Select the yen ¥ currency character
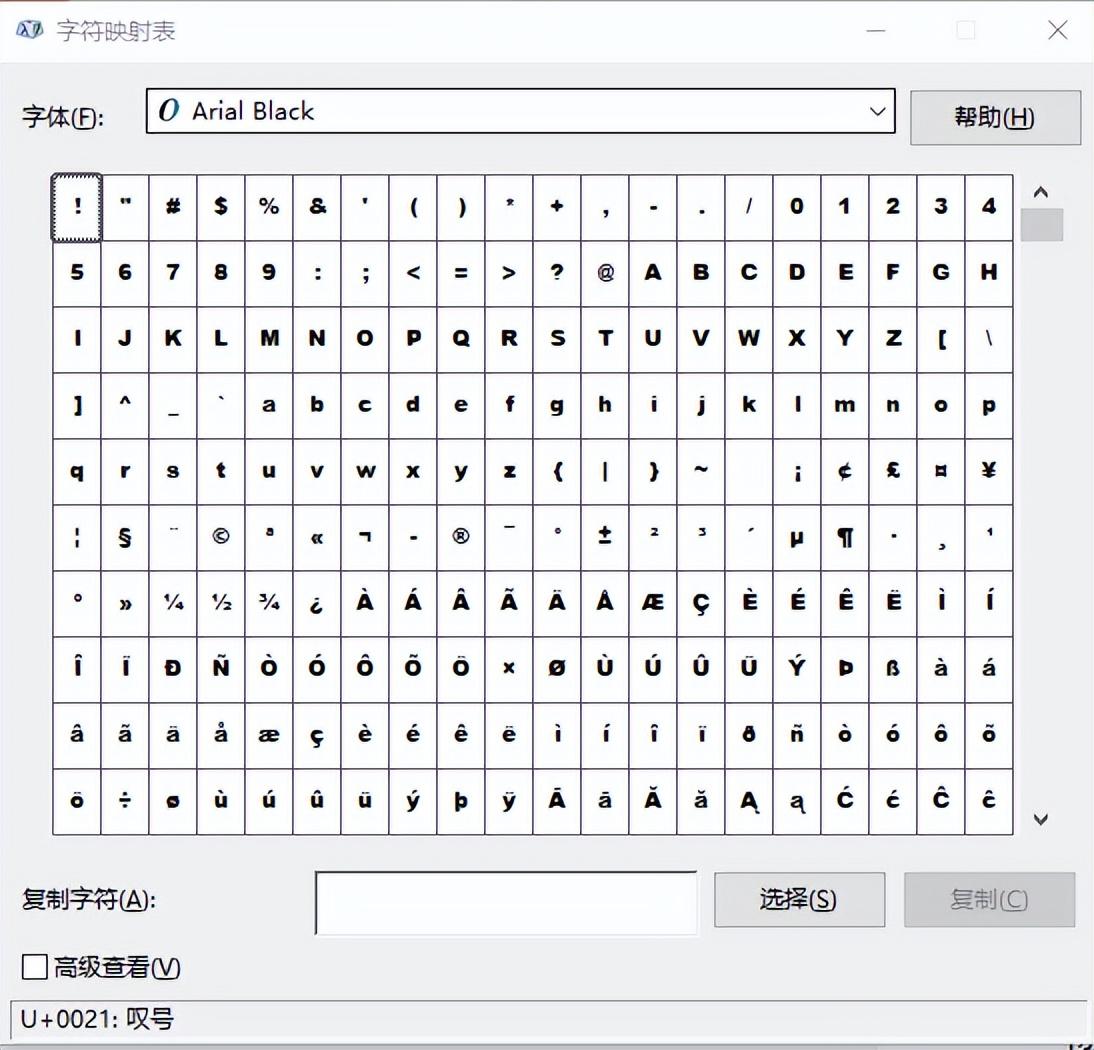 [x=989, y=471]
